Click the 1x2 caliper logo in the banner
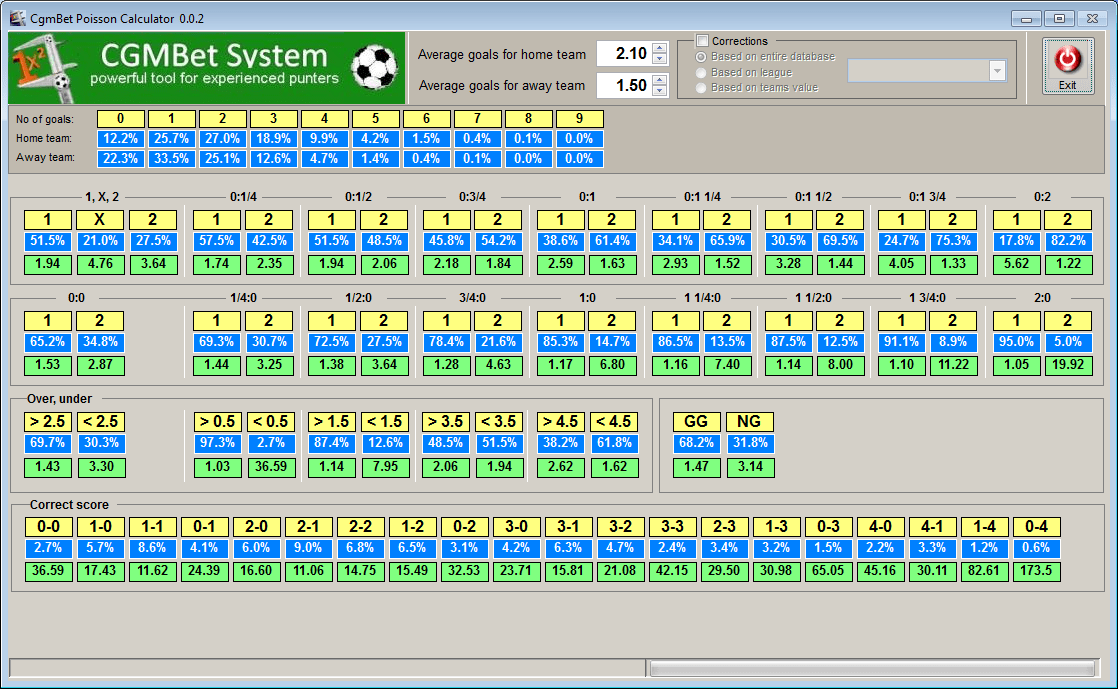 click(x=44, y=68)
